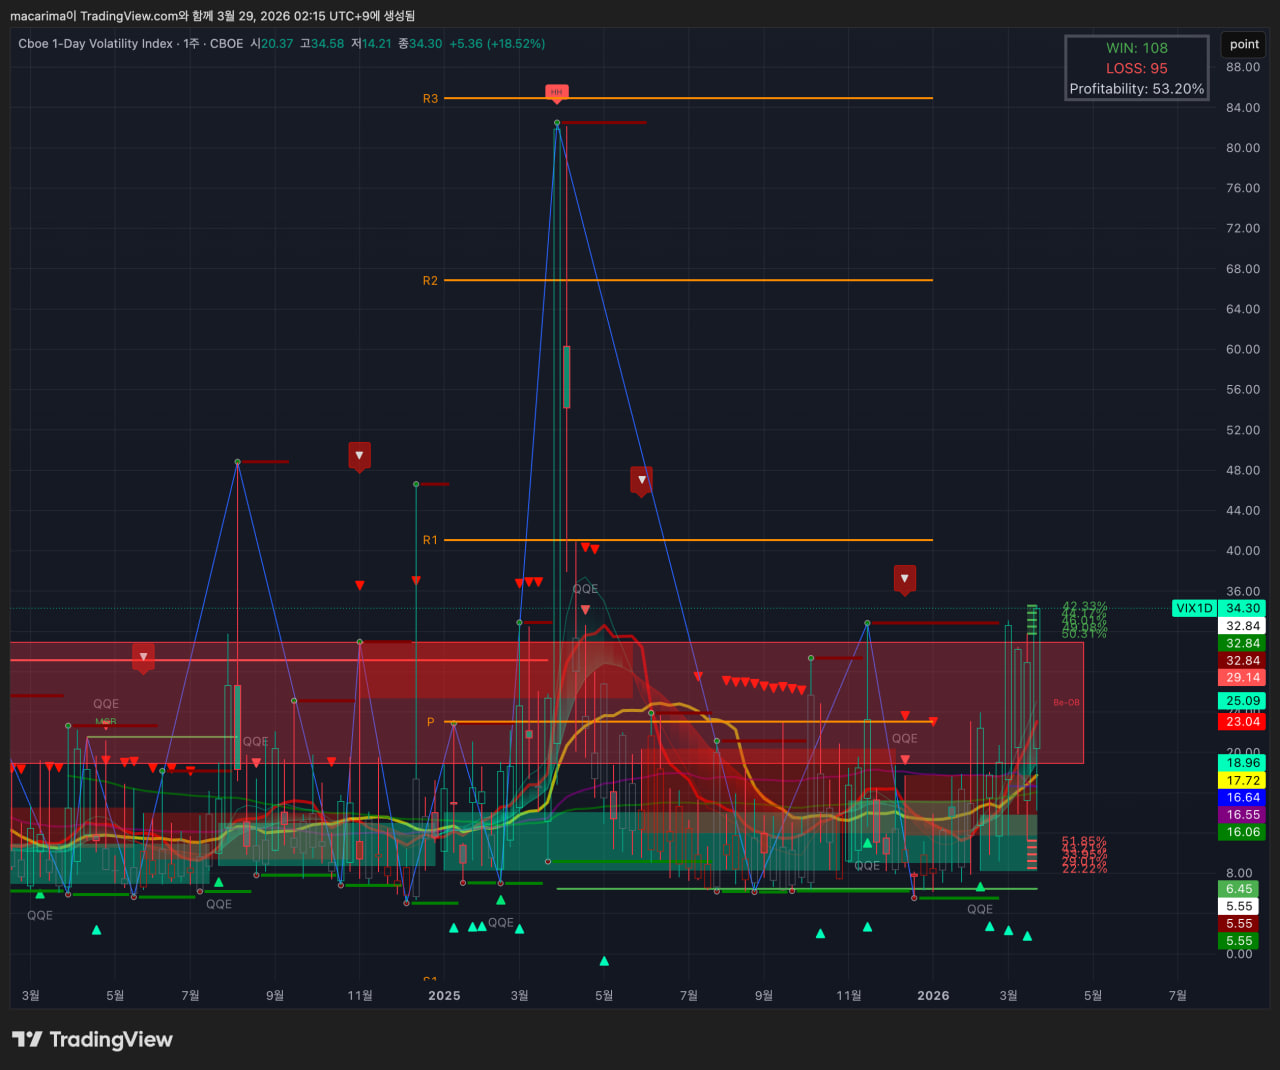
Task: Select the R1 pivot level label
Action: click(430, 540)
